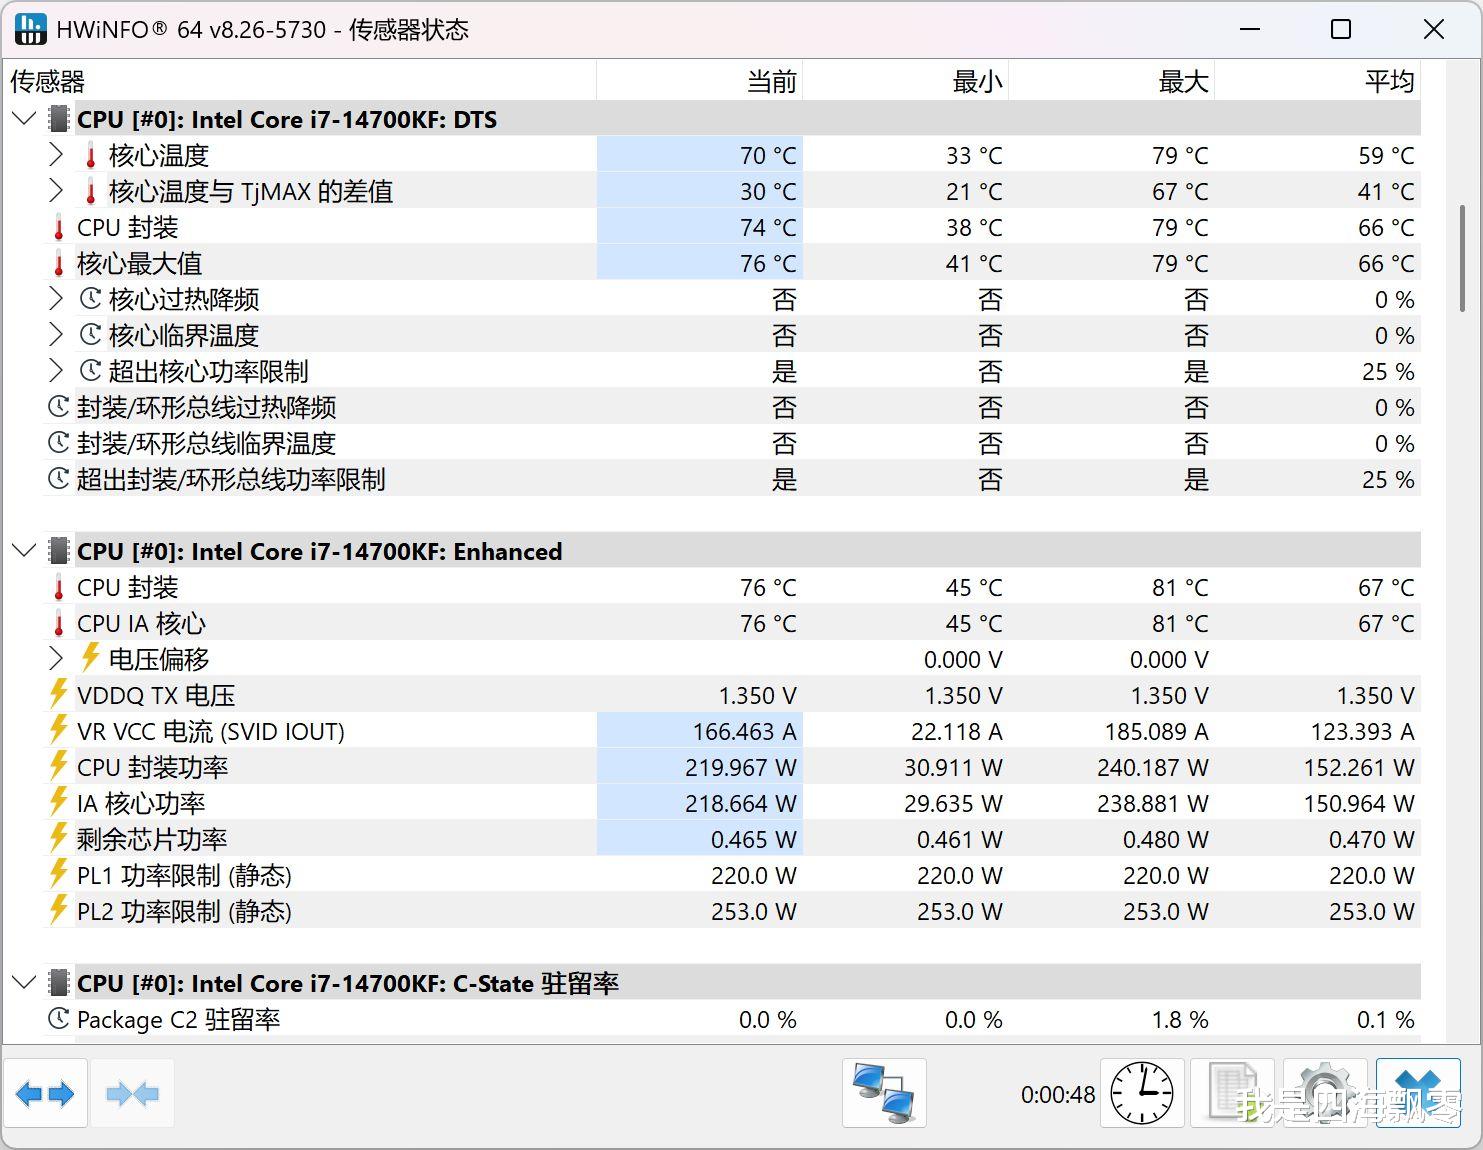
Task: Click the thermometer icon next to CPU IA 核心
Action: pyautogui.click(x=59, y=624)
